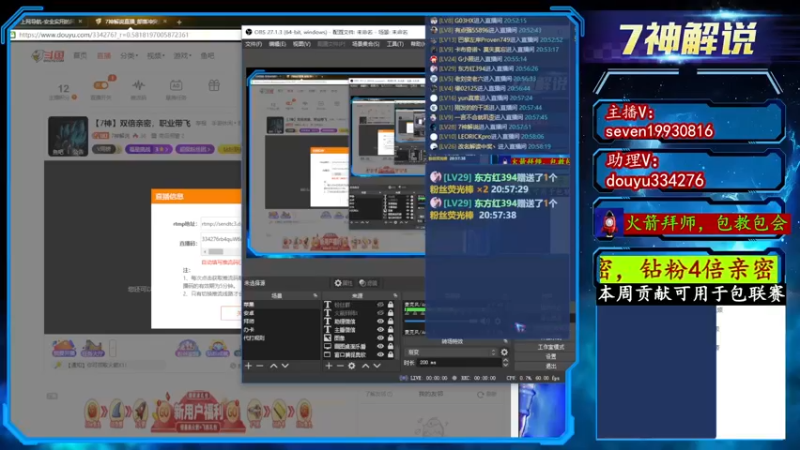
Task: Show the second text source with its eye icon
Action: pyautogui.click(x=380, y=313)
